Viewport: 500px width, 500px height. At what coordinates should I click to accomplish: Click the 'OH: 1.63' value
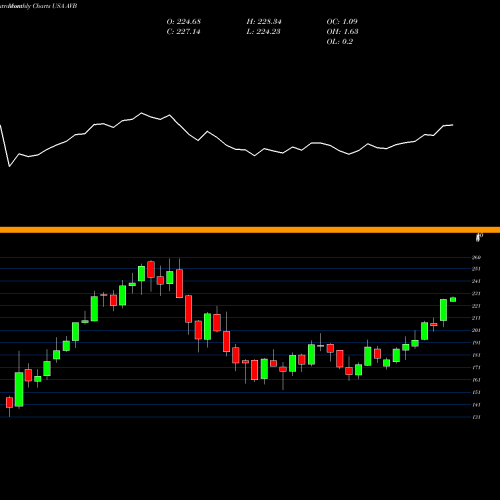[342, 32]
